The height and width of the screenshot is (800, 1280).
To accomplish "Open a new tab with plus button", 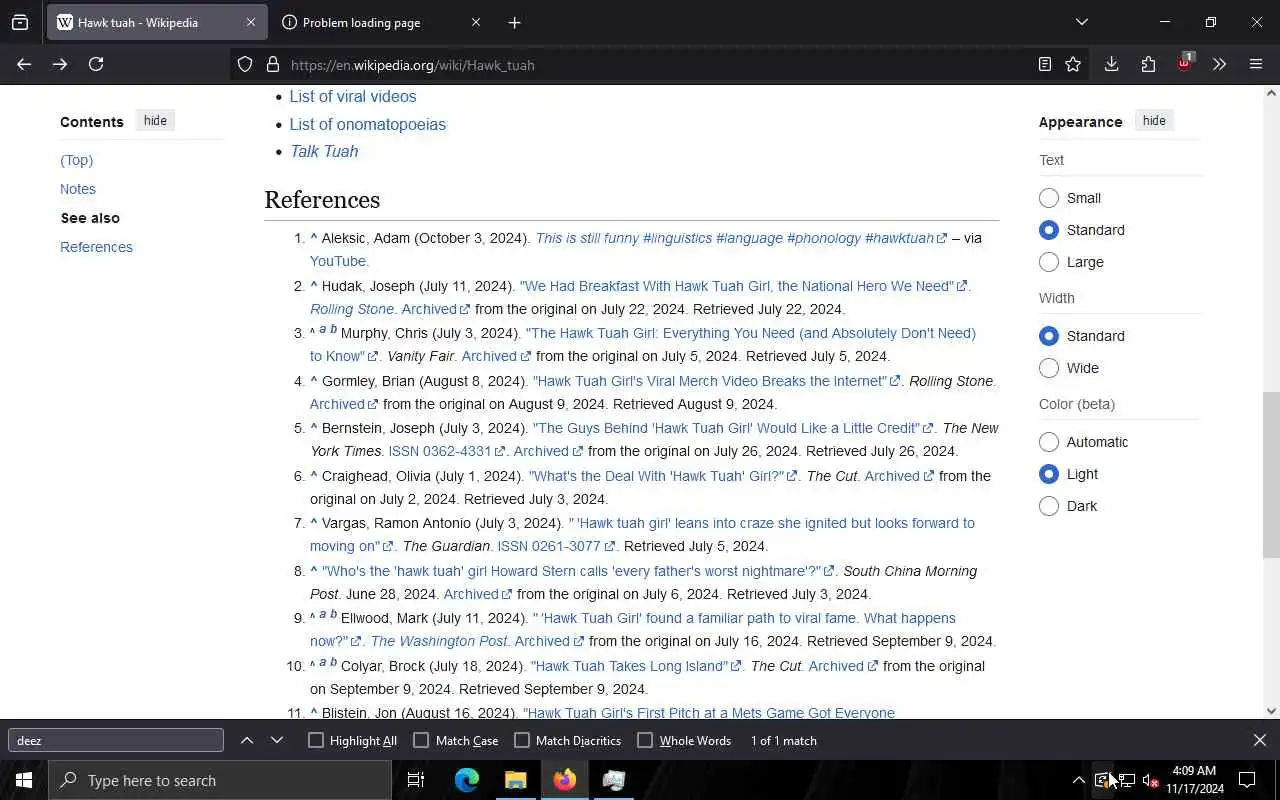I will coord(514,22).
